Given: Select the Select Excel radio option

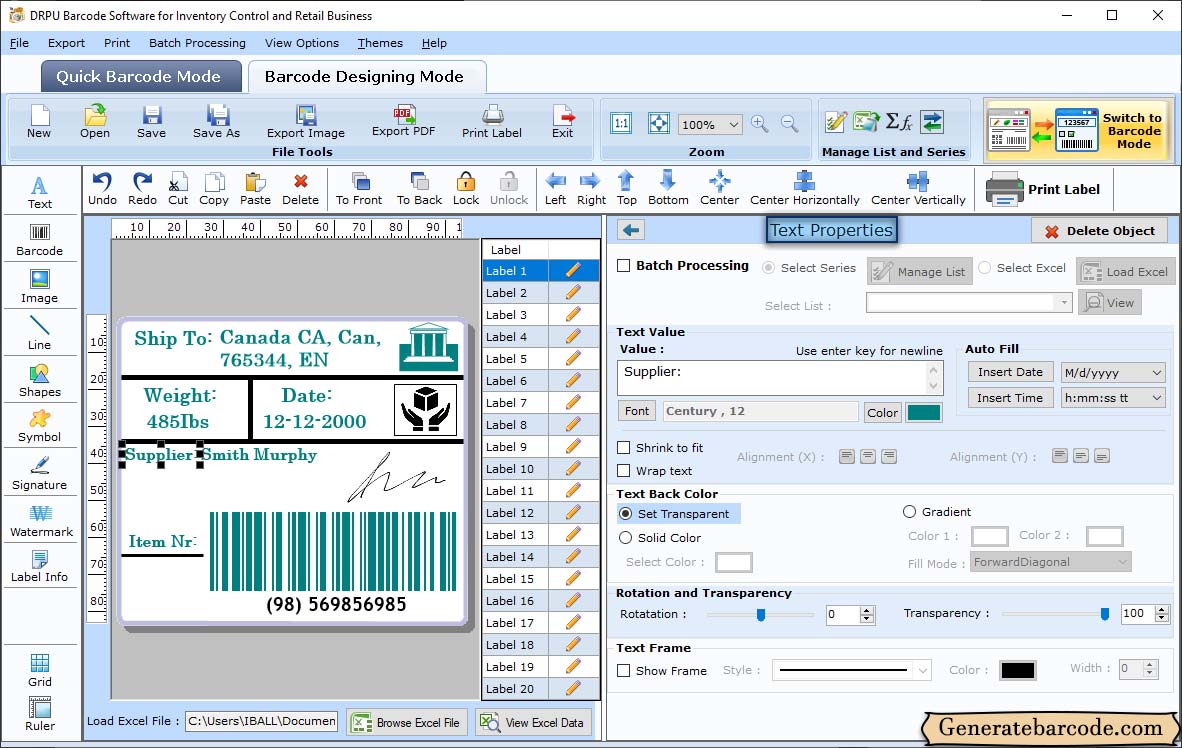Looking at the screenshot, I should click(984, 268).
